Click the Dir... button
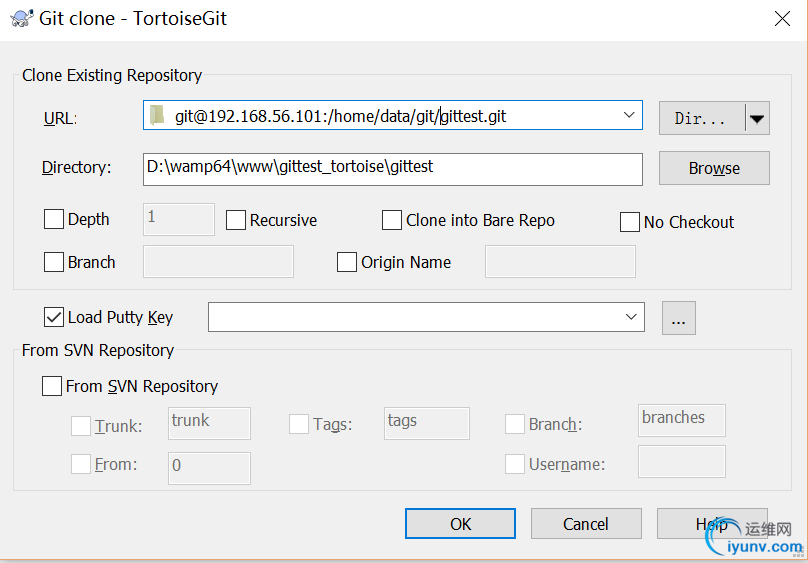Viewport: 808px width, 563px height. [x=702, y=118]
